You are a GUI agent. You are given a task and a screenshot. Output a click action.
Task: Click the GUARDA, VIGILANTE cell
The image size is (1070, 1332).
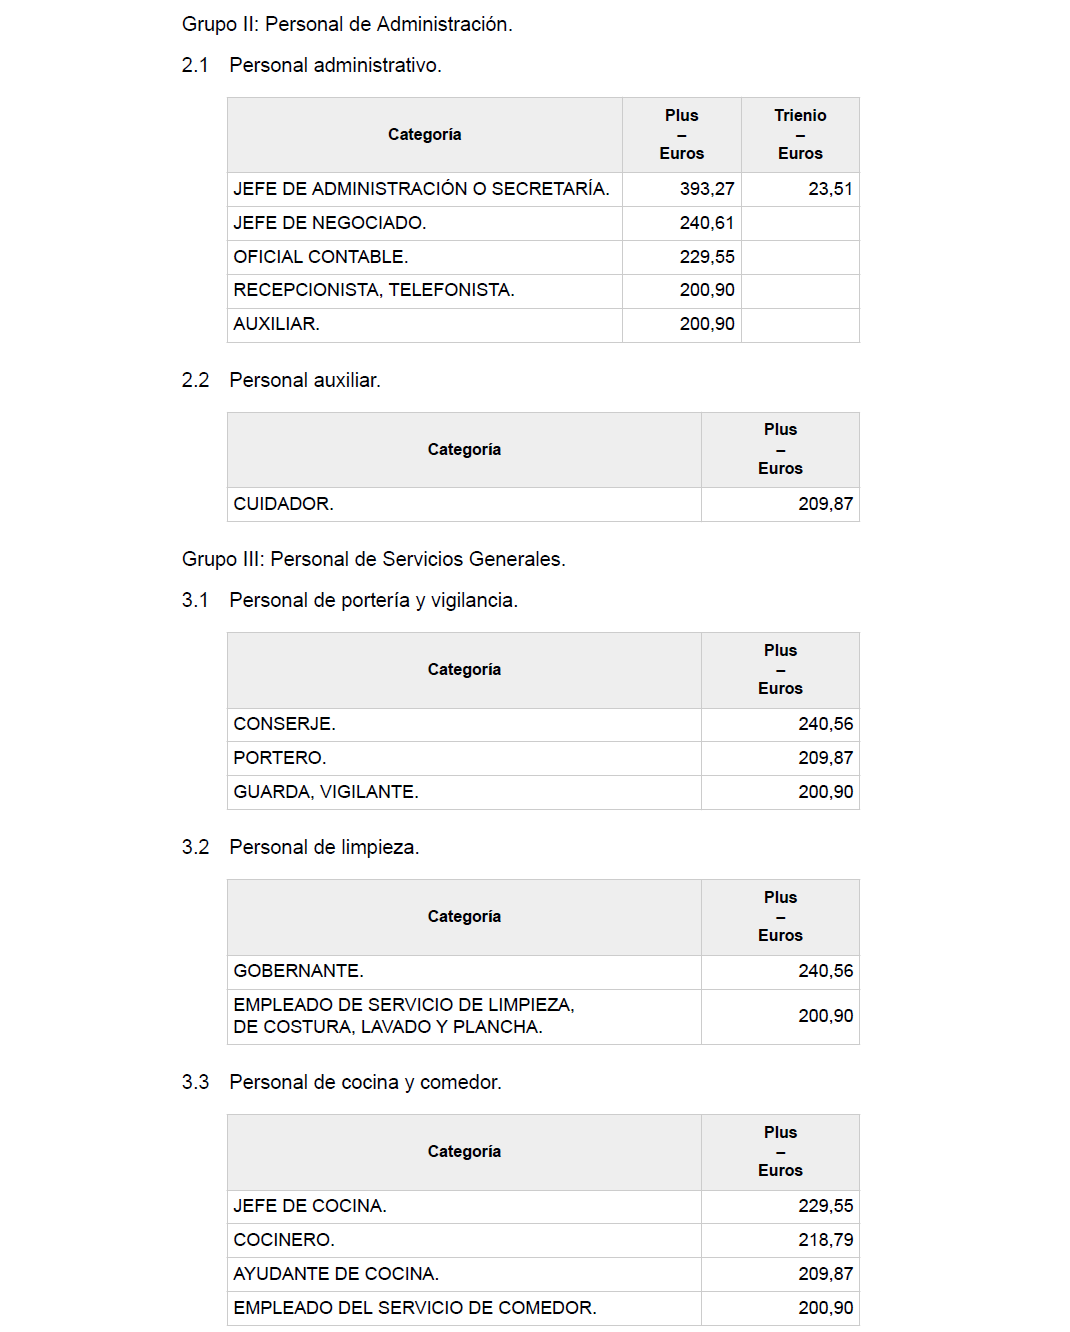(x=326, y=792)
